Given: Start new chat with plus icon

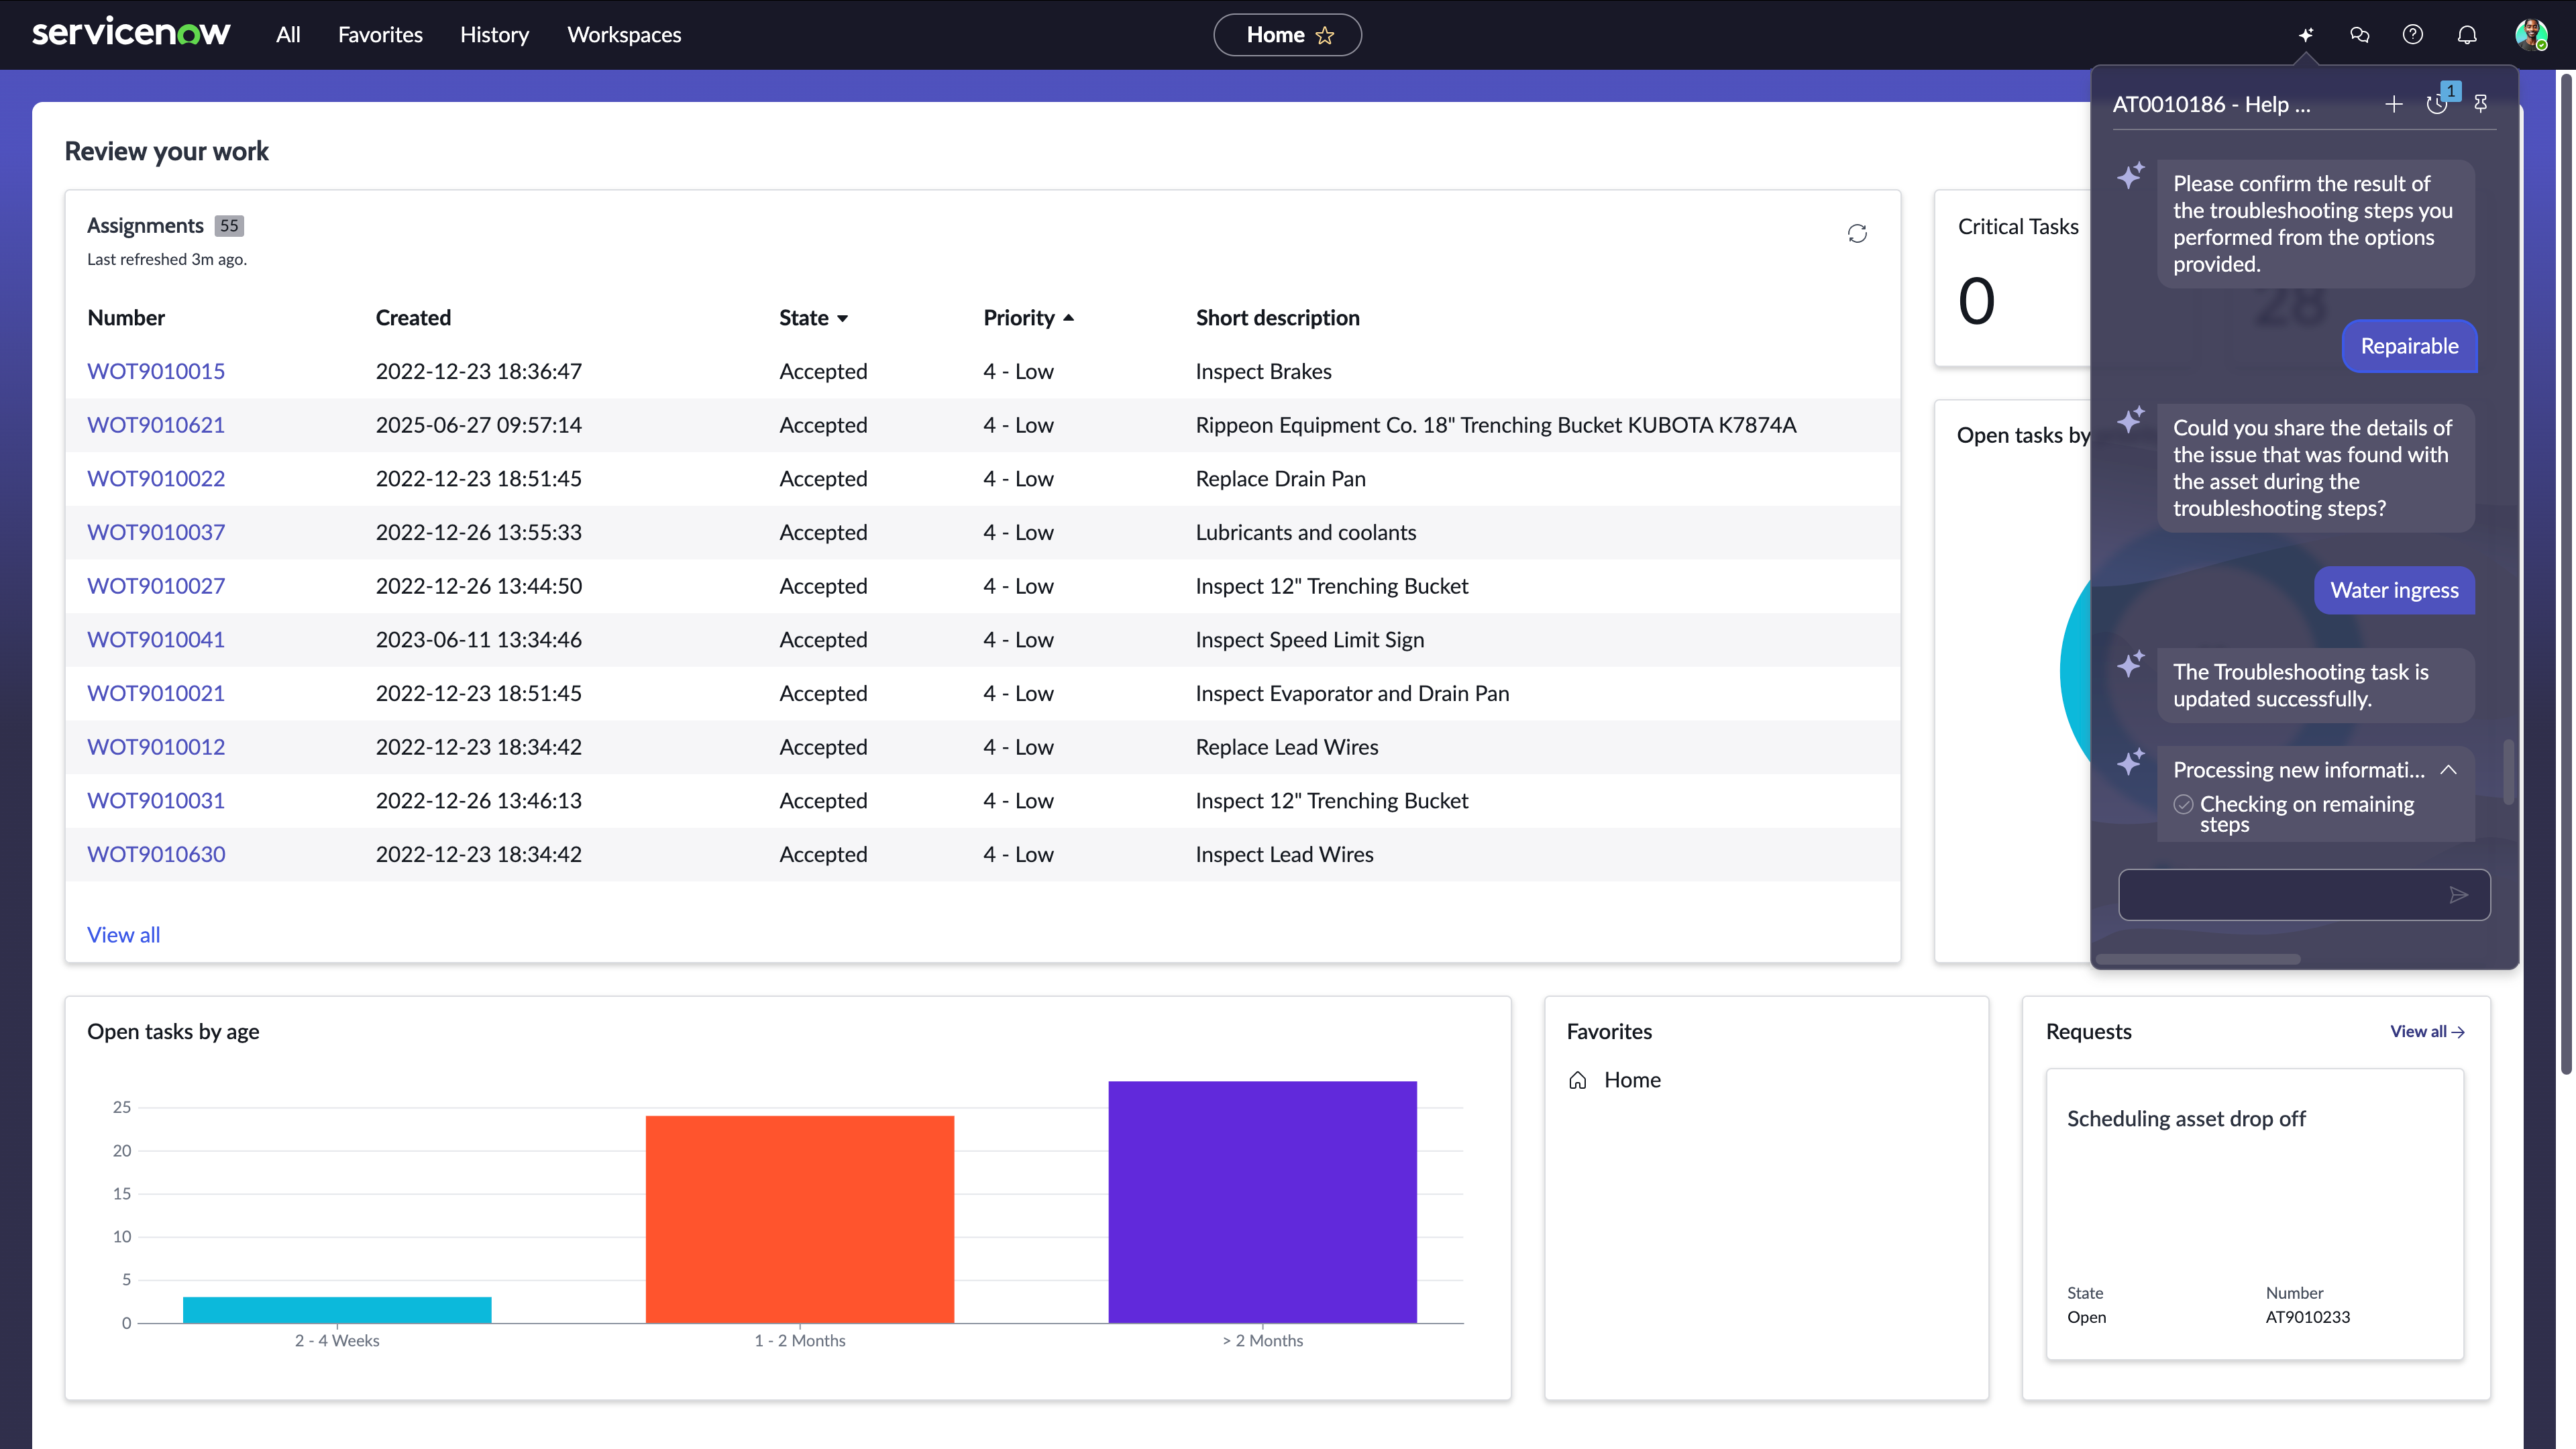Looking at the screenshot, I should [x=2394, y=104].
